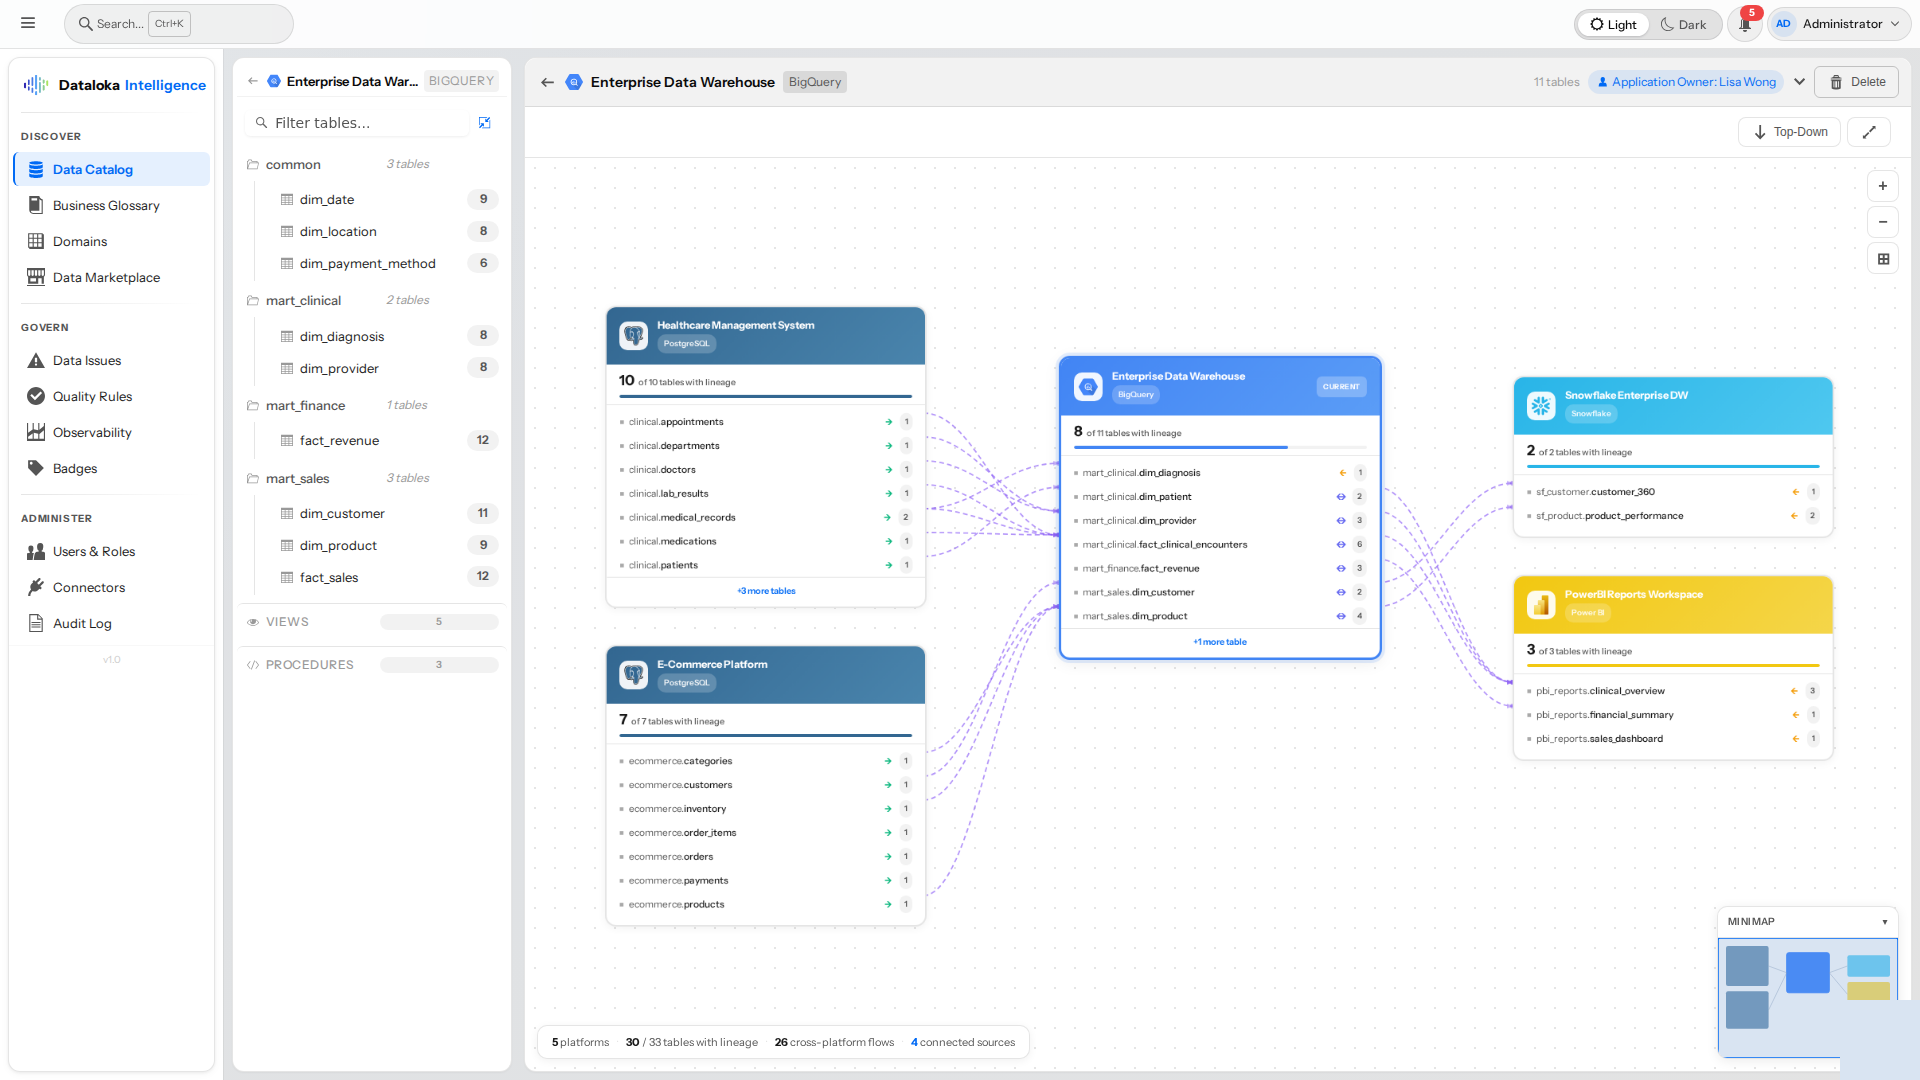
Task: Toggle the VIEWS eye icon in sidebar
Action: 255,621
